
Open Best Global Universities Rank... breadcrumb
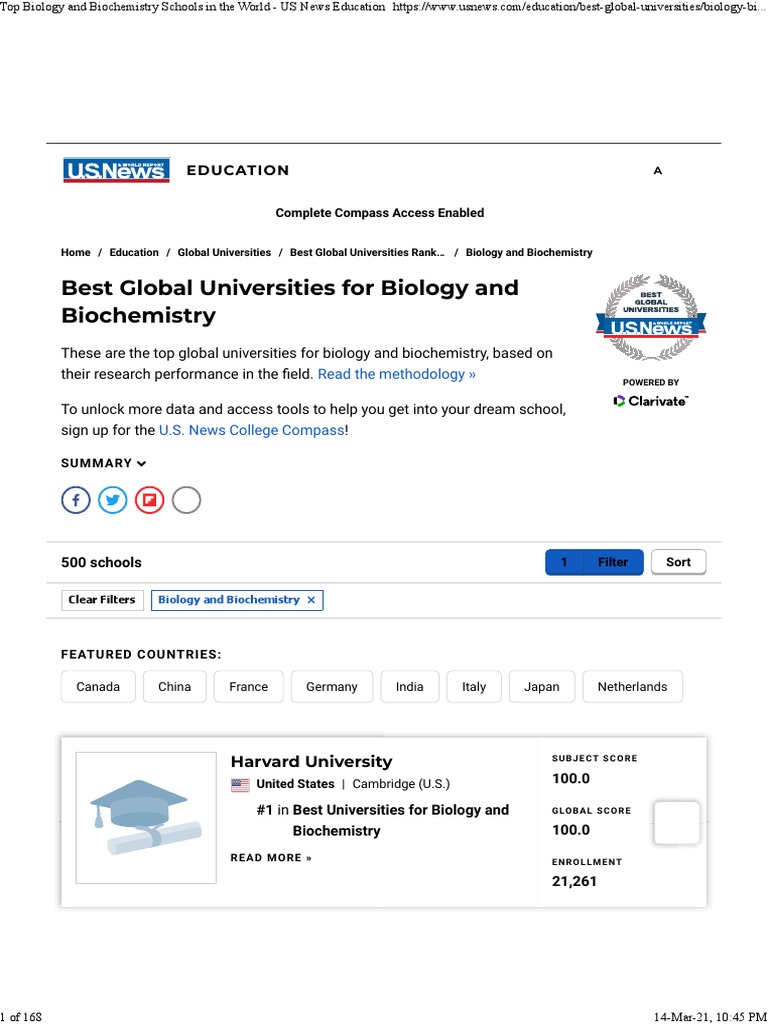367,253
